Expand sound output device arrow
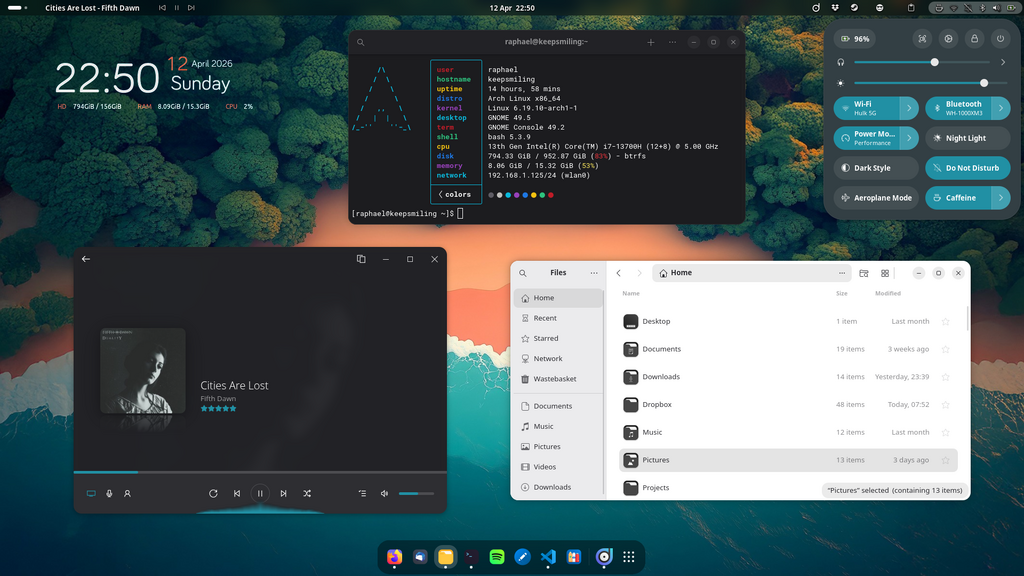This screenshot has width=1024, height=576. tap(1003, 63)
